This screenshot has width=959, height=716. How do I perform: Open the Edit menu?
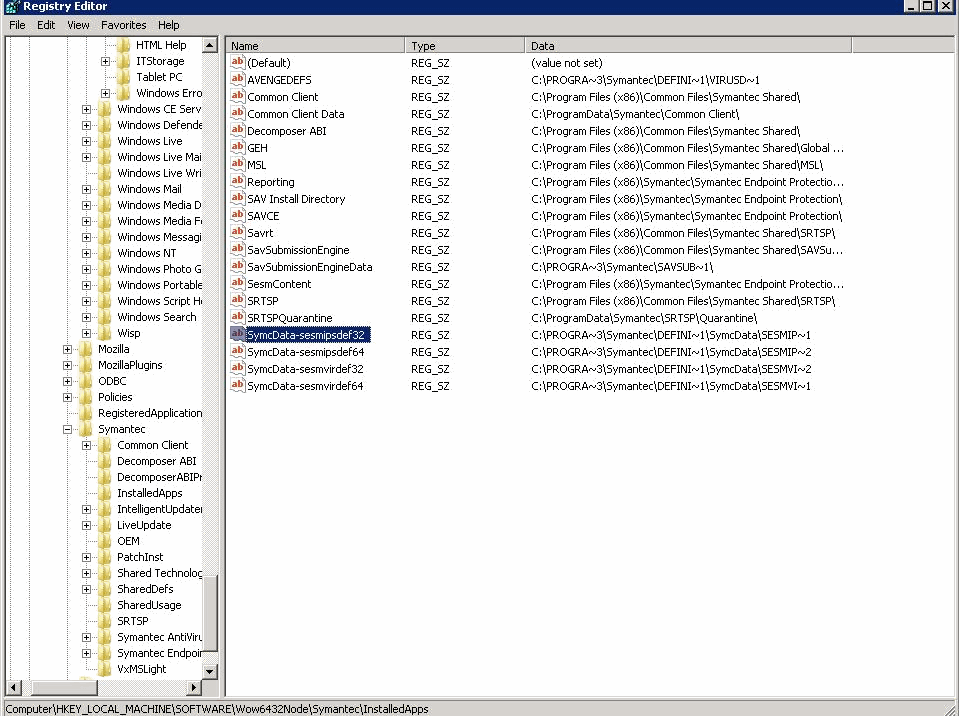click(46, 25)
